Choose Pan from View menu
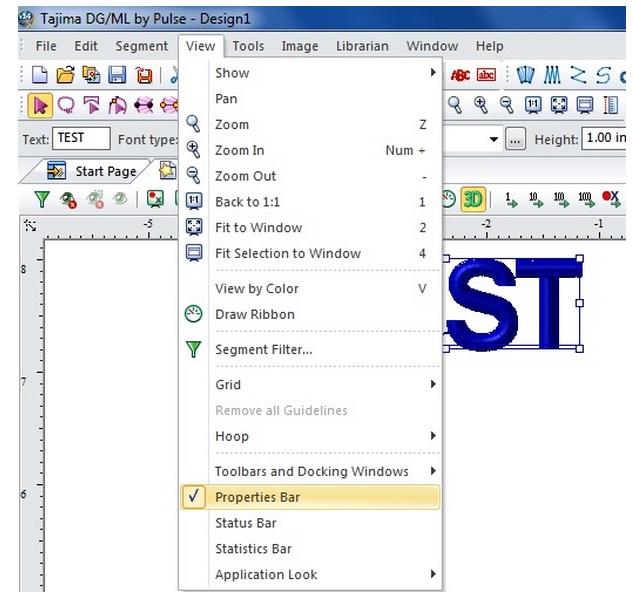This screenshot has width=633, height=605. pyautogui.click(x=310, y=99)
